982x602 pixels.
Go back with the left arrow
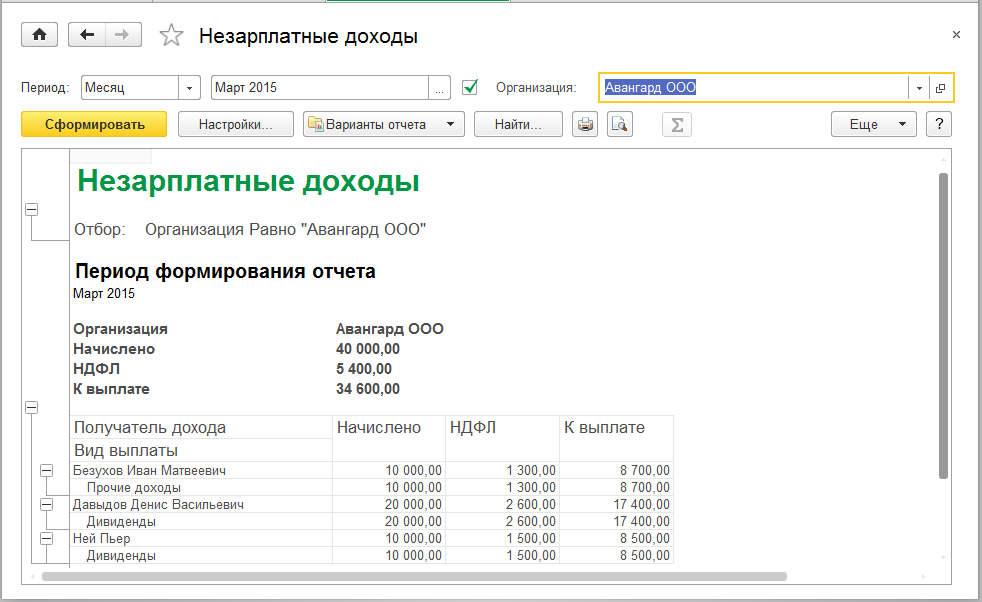pyautogui.click(x=87, y=35)
